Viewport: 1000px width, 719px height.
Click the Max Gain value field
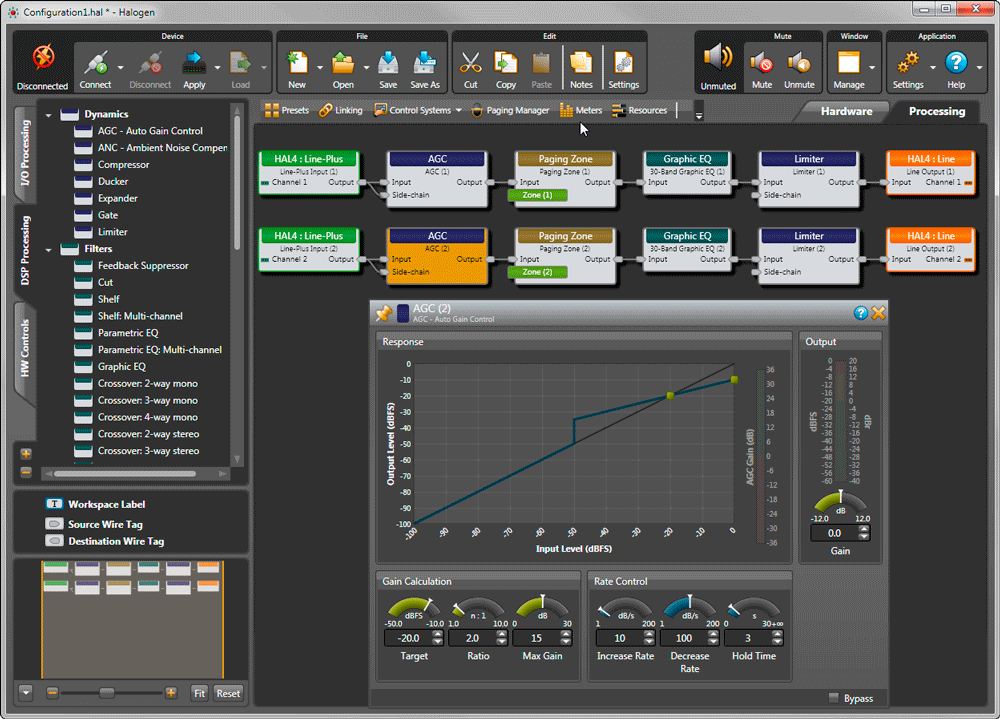536,638
